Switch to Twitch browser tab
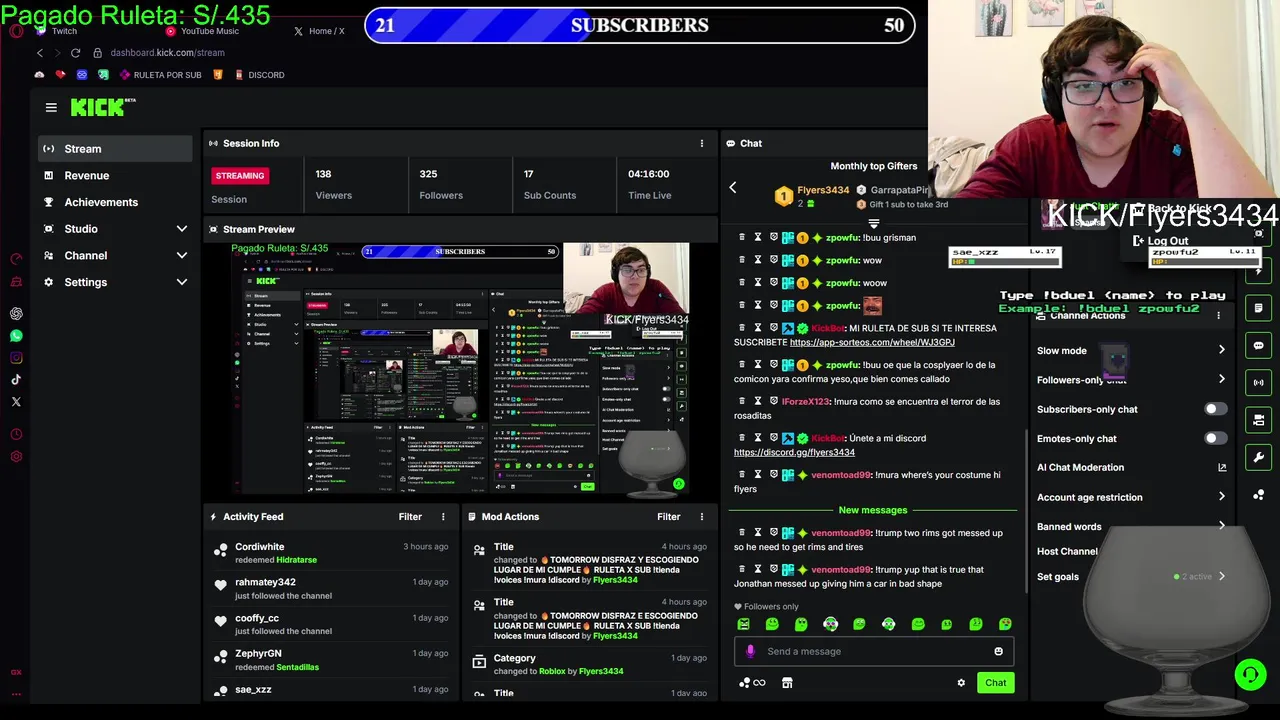Screen dimensions: 1280x720 pos(56,31)
